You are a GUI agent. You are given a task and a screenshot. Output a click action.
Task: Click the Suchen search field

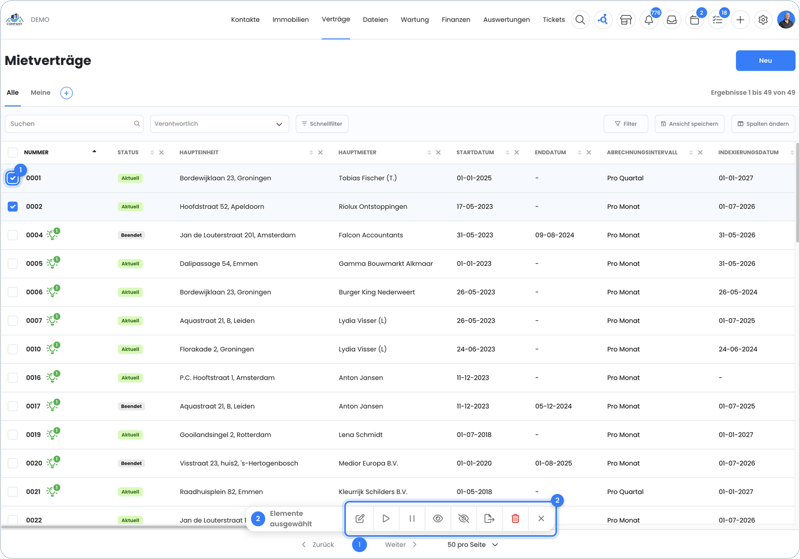click(x=74, y=124)
